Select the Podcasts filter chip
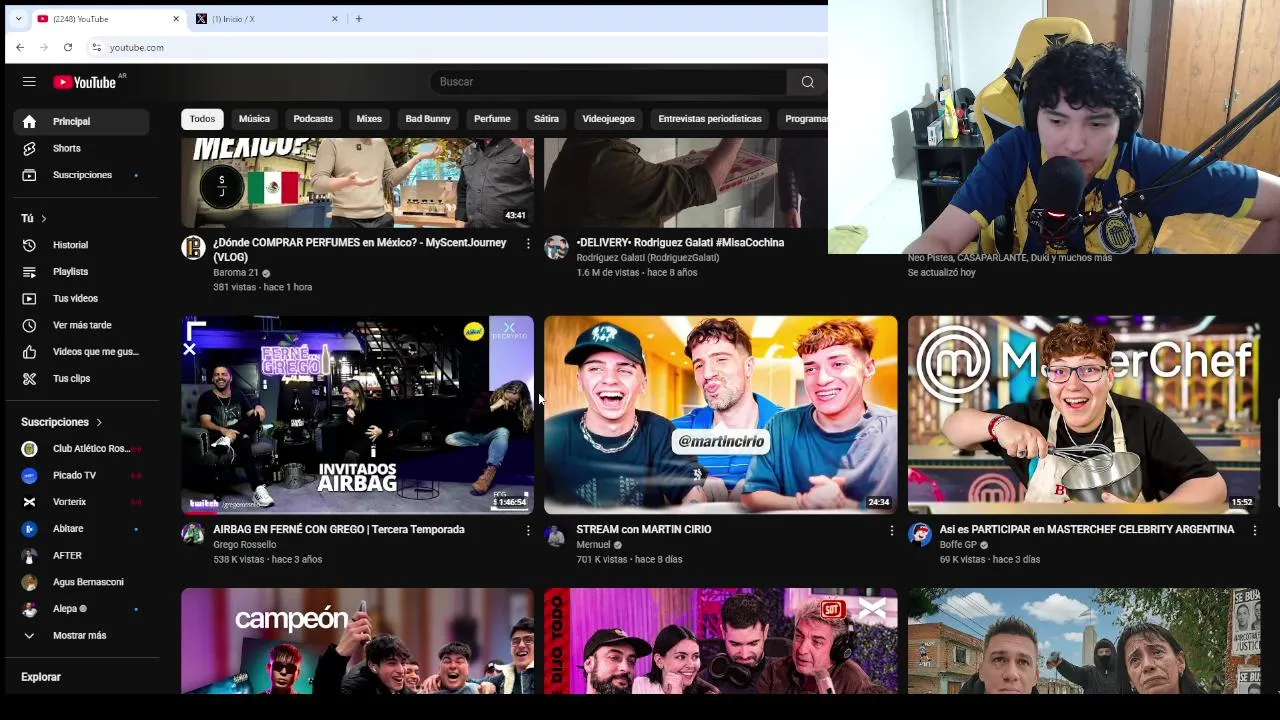 313,119
